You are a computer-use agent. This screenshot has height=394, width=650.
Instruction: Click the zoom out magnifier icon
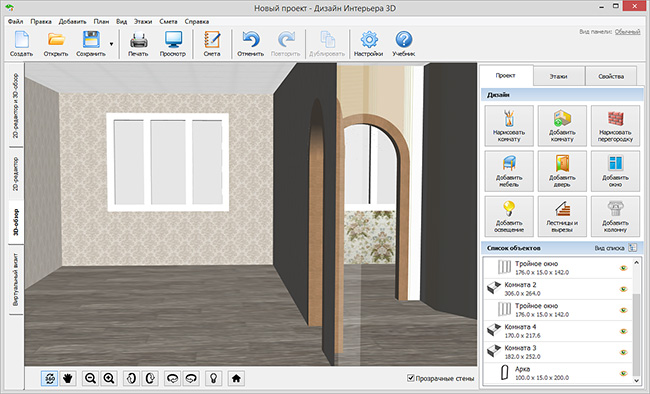click(90, 378)
